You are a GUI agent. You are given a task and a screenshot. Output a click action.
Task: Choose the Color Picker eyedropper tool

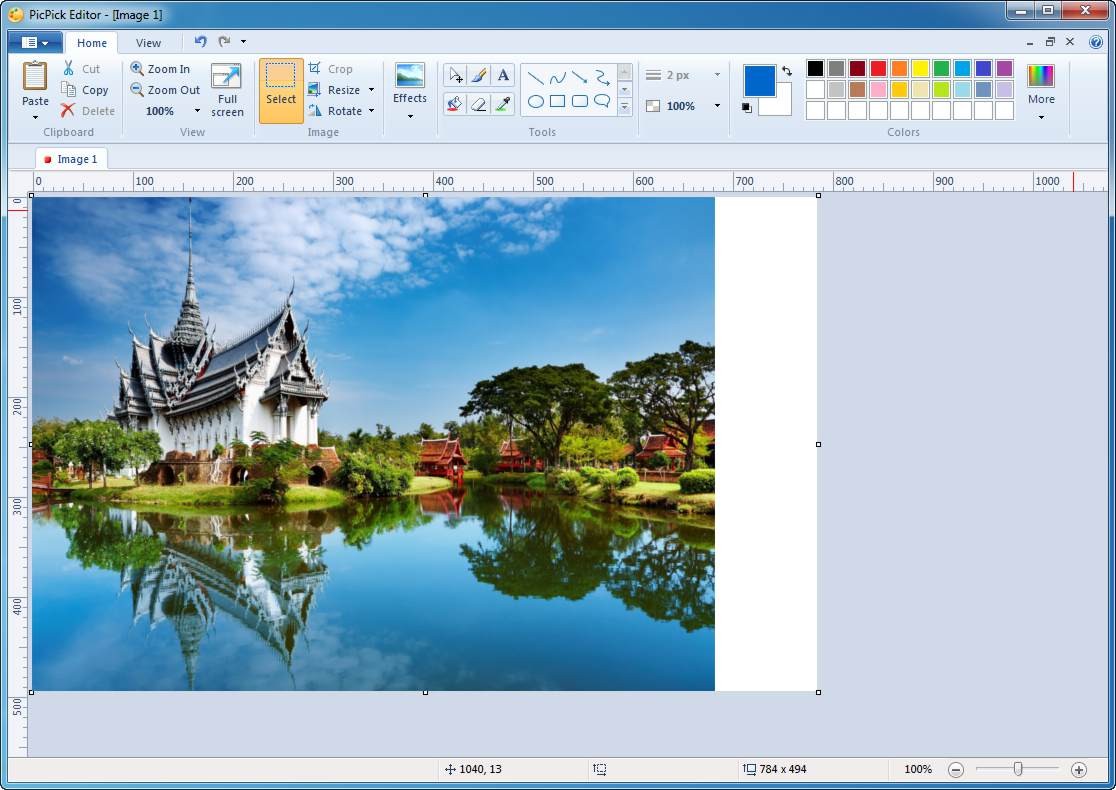pyautogui.click(x=504, y=104)
